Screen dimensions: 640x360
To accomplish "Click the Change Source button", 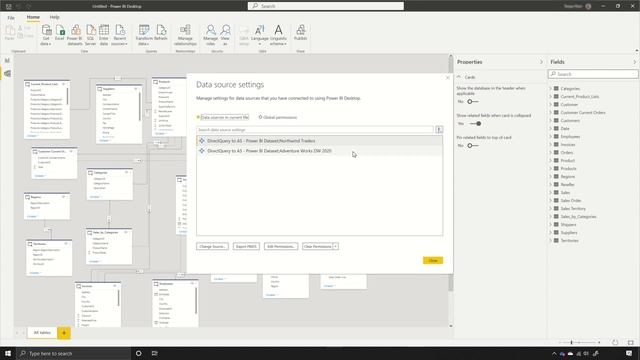I will click(212, 247).
